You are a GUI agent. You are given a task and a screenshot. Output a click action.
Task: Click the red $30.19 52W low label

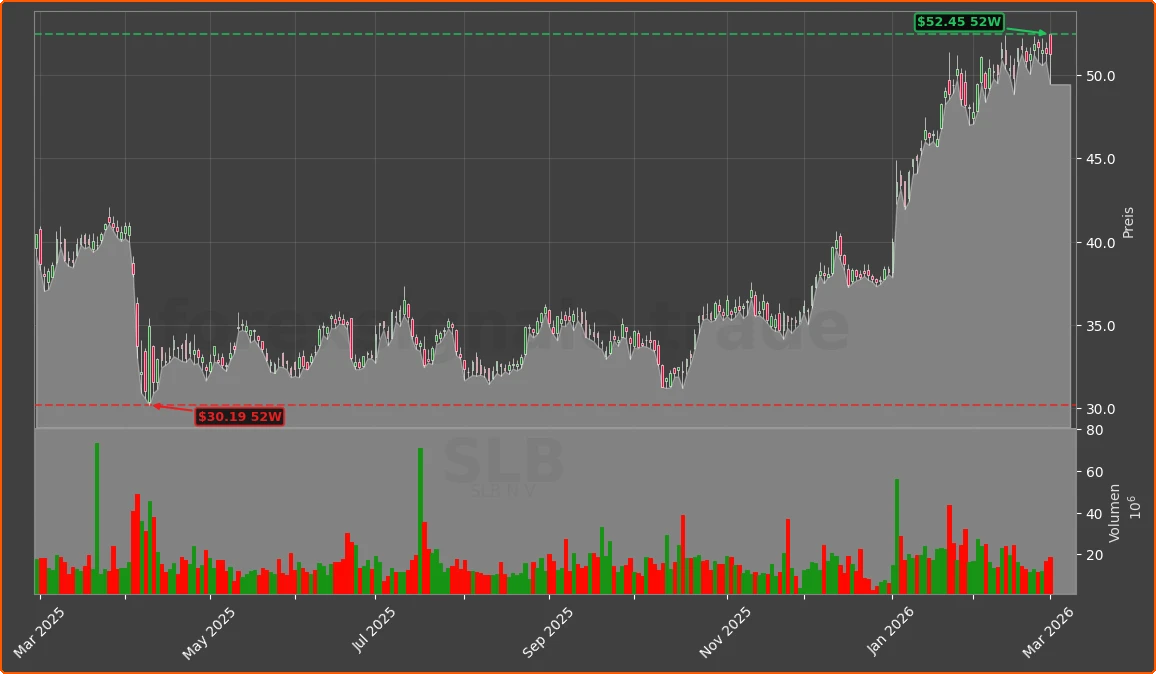[x=240, y=418]
